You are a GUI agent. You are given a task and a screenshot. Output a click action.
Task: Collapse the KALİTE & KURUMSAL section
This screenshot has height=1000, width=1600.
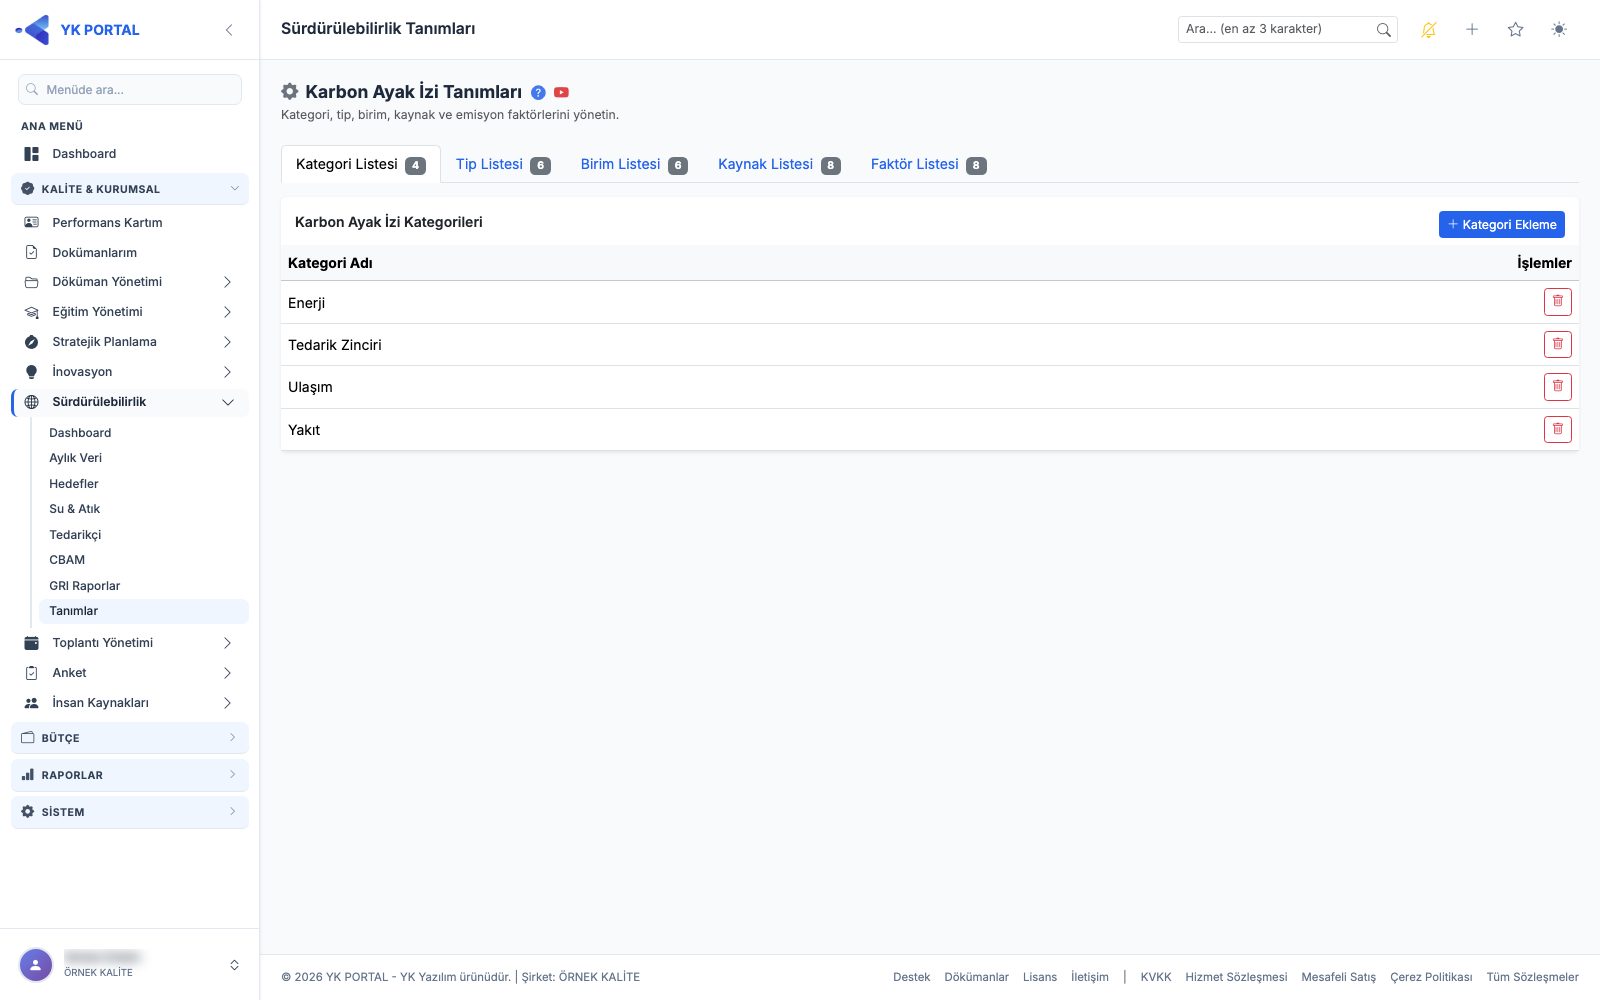tap(130, 189)
